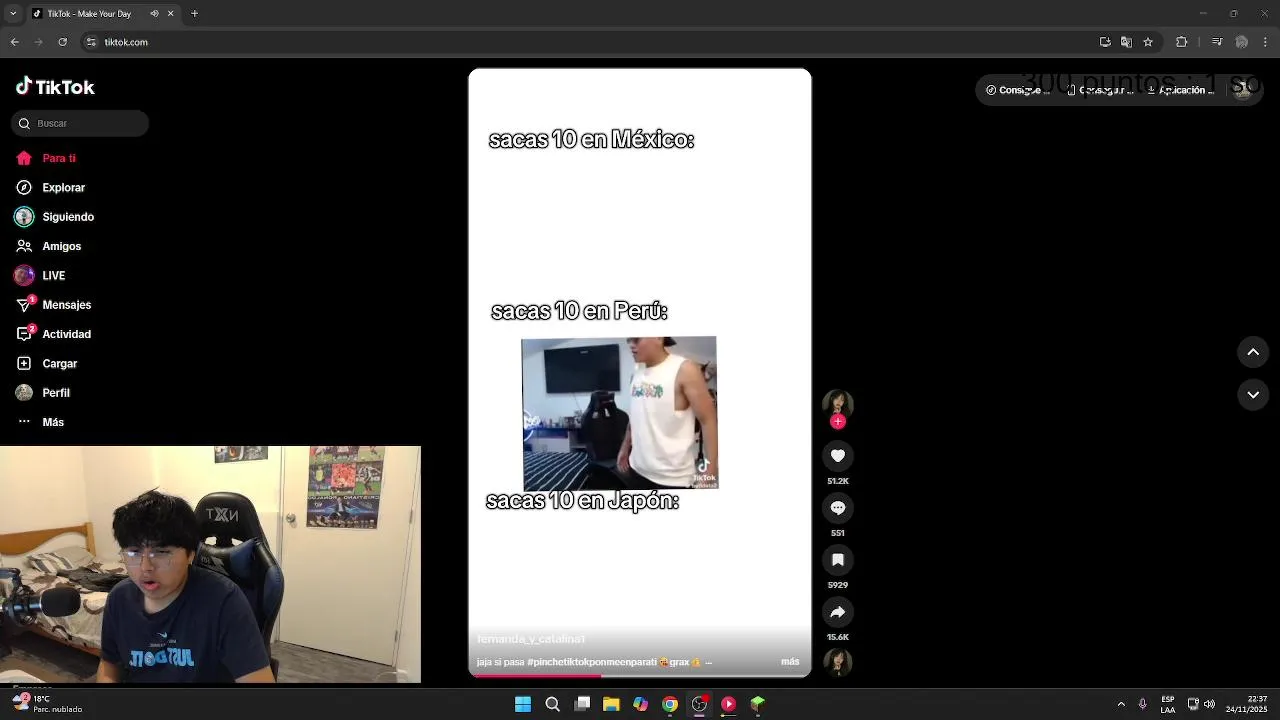Open the TikTok logo home link
This screenshot has height=720, width=1280.
[55, 87]
